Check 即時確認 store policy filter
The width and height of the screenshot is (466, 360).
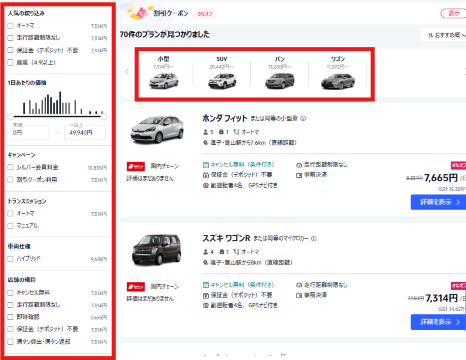(10, 317)
